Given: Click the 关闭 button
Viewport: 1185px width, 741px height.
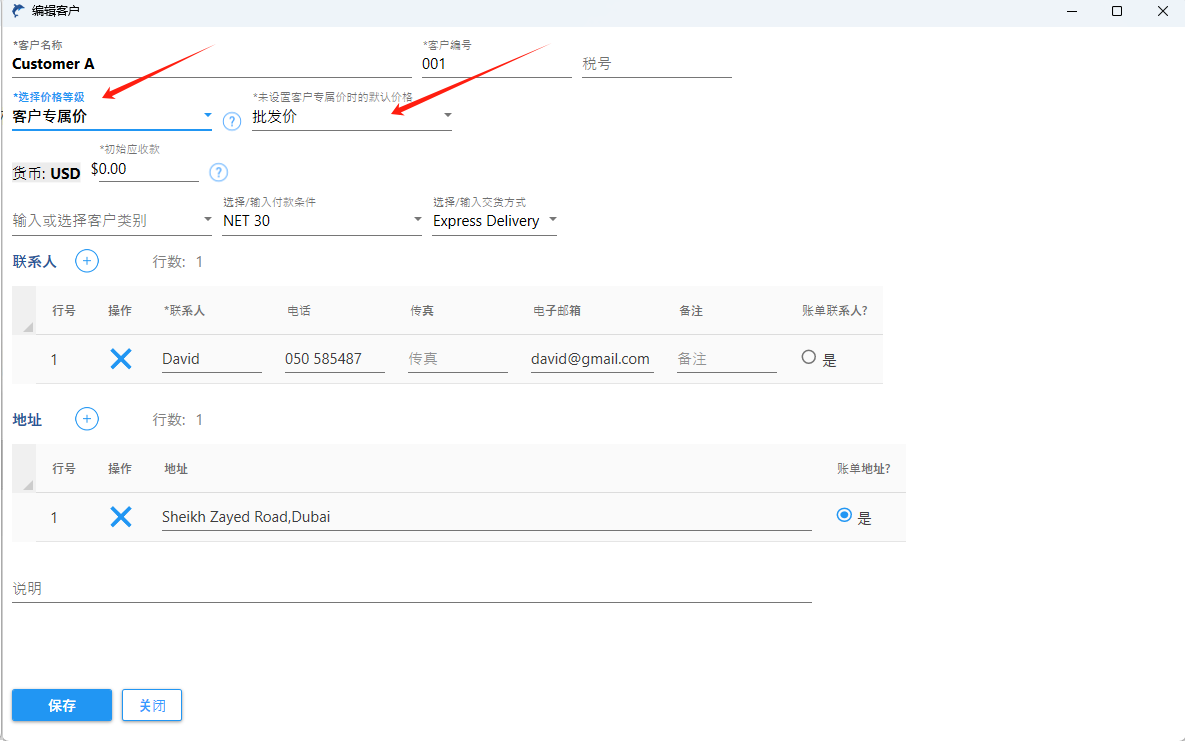Looking at the screenshot, I should 152,705.
